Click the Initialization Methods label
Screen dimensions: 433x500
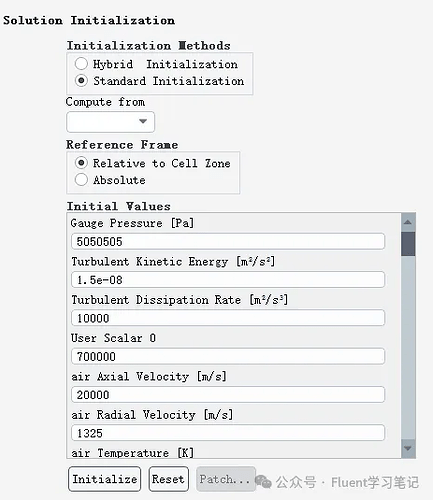click(149, 45)
